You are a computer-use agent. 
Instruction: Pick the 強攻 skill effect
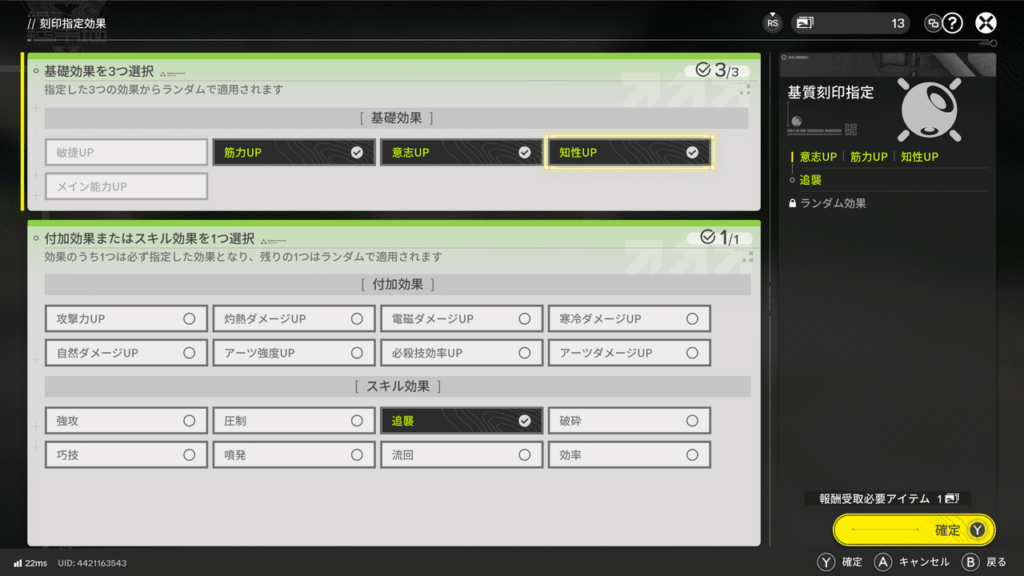point(125,421)
